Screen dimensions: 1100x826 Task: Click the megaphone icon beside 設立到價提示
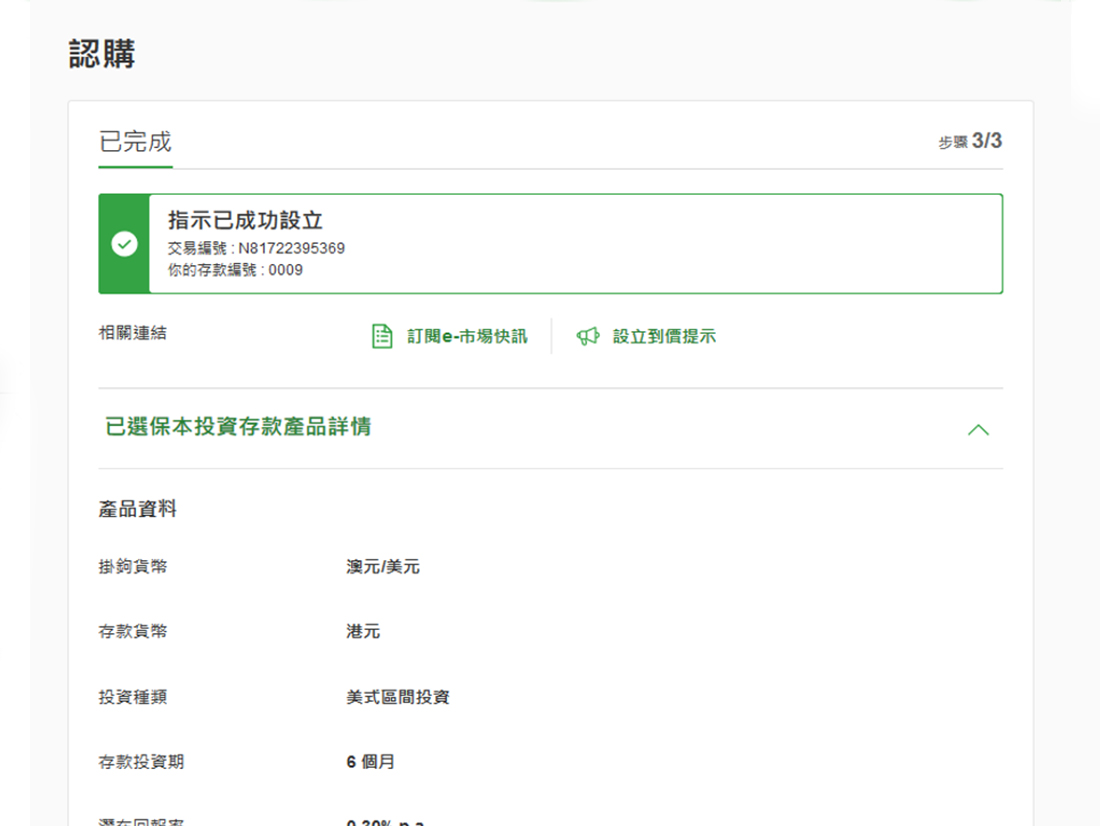pos(588,336)
